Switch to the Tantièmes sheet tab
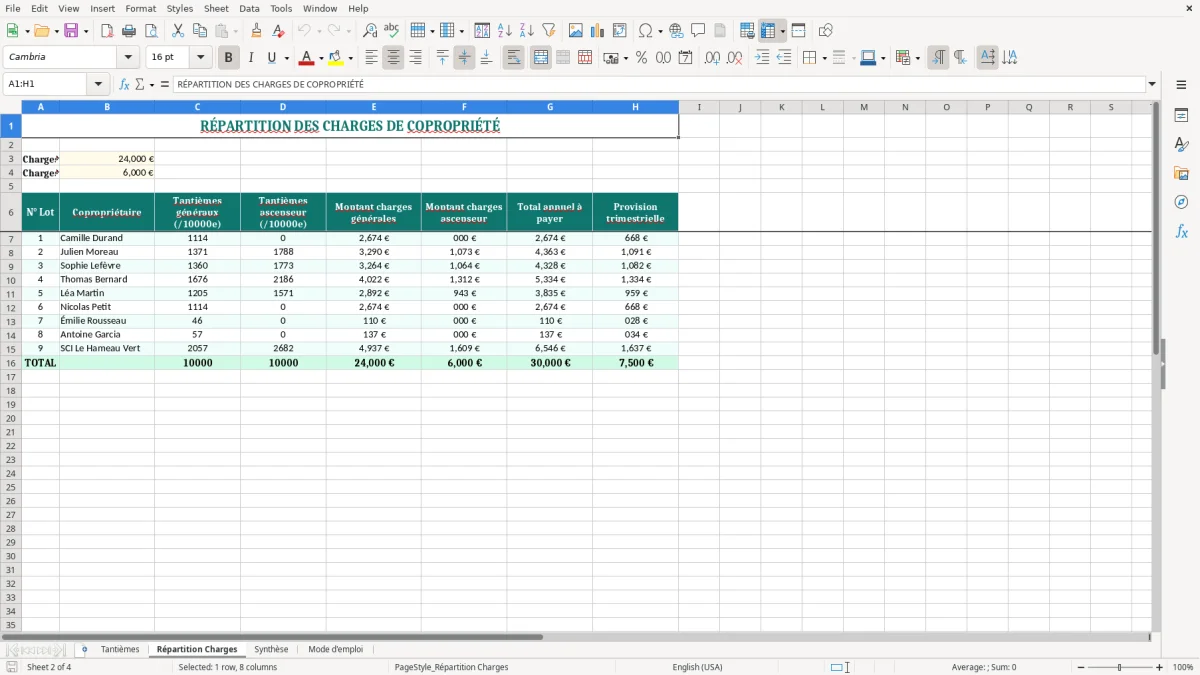This screenshot has width=1200, height=675. (120, 650)
